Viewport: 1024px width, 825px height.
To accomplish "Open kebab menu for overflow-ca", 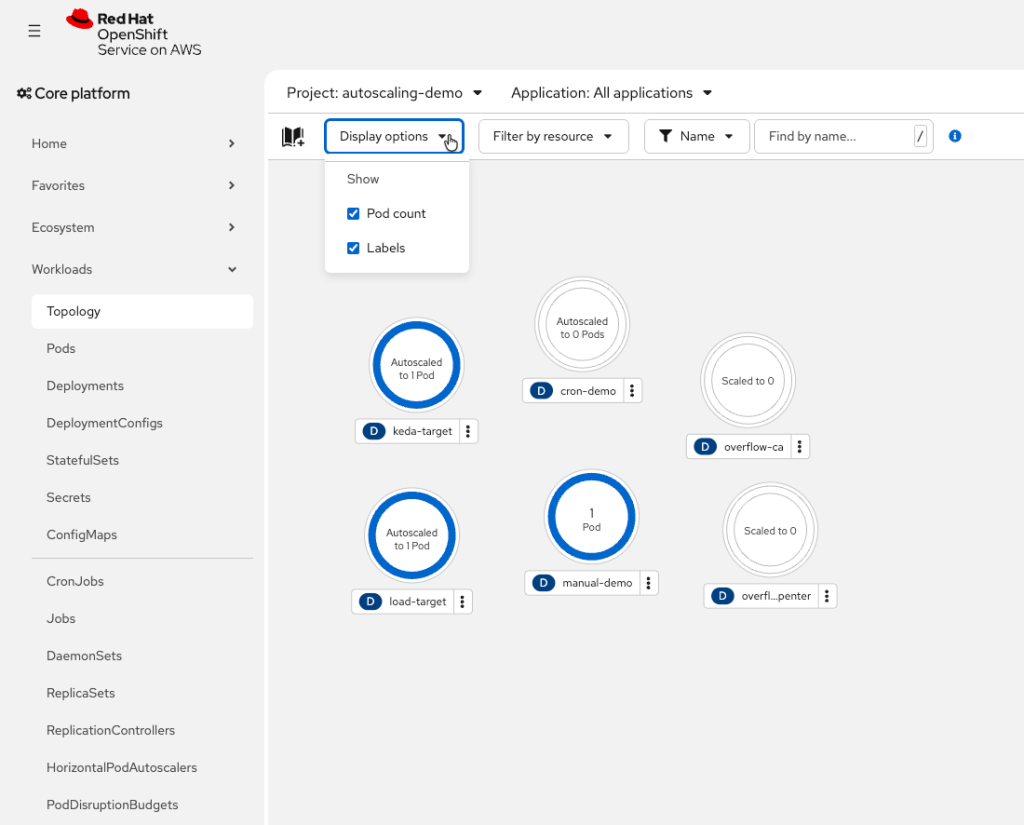I will tap(800, 447).
